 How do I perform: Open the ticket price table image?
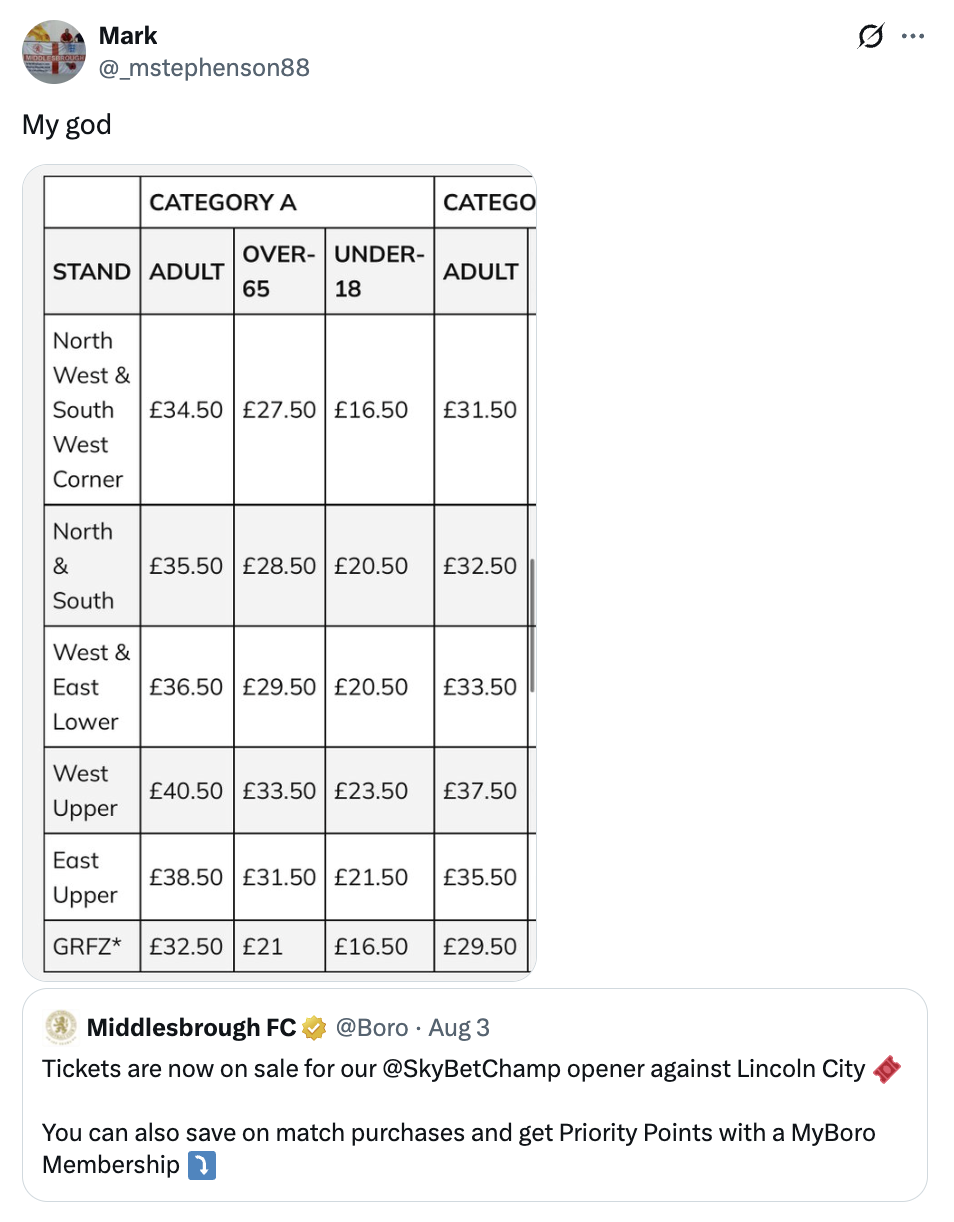tap(279, 572)
